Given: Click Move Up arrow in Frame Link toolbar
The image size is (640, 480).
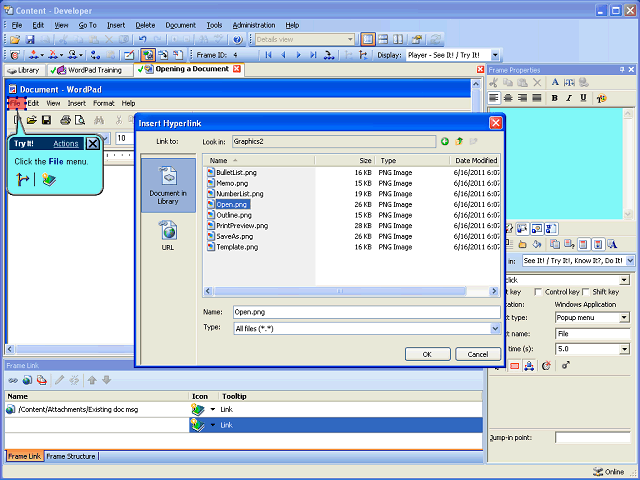Looking at the screenshot, I should 92,380.
